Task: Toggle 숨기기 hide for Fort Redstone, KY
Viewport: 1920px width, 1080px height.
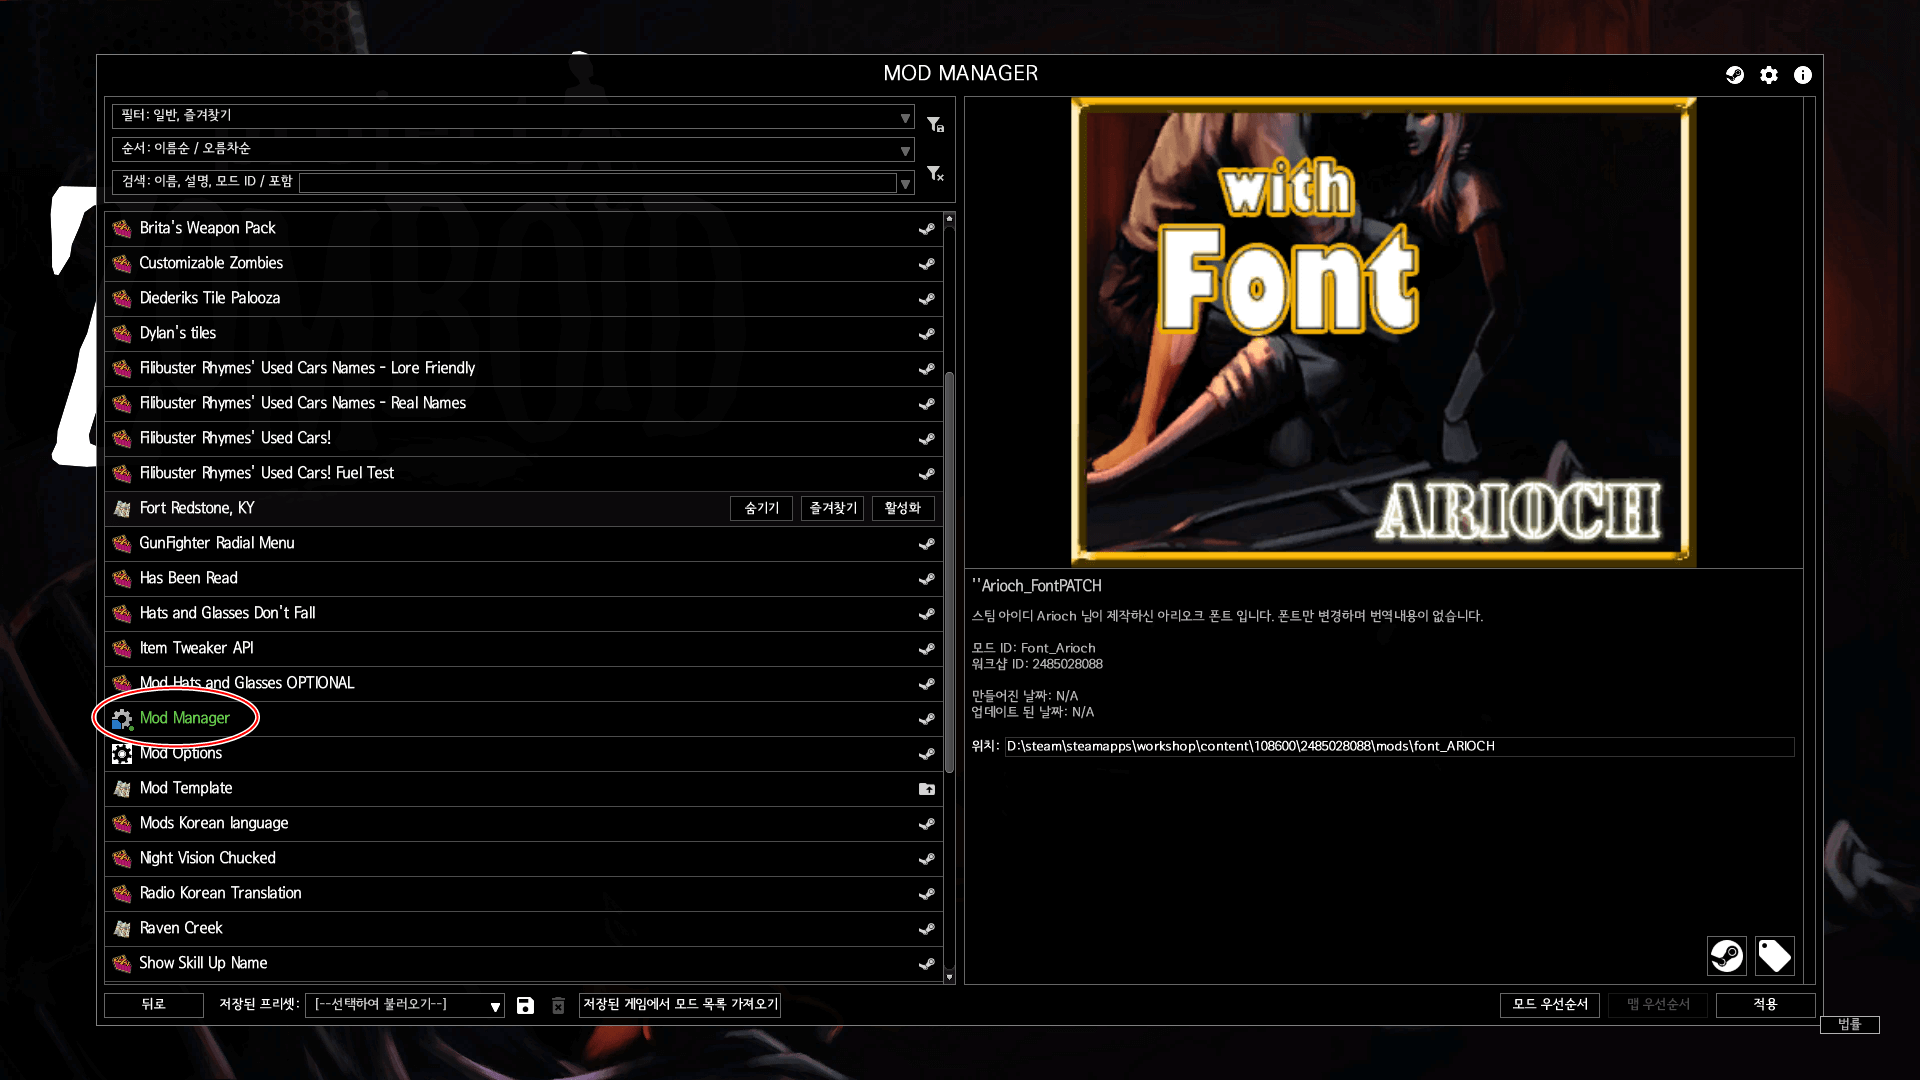Action: pos(761,508)
